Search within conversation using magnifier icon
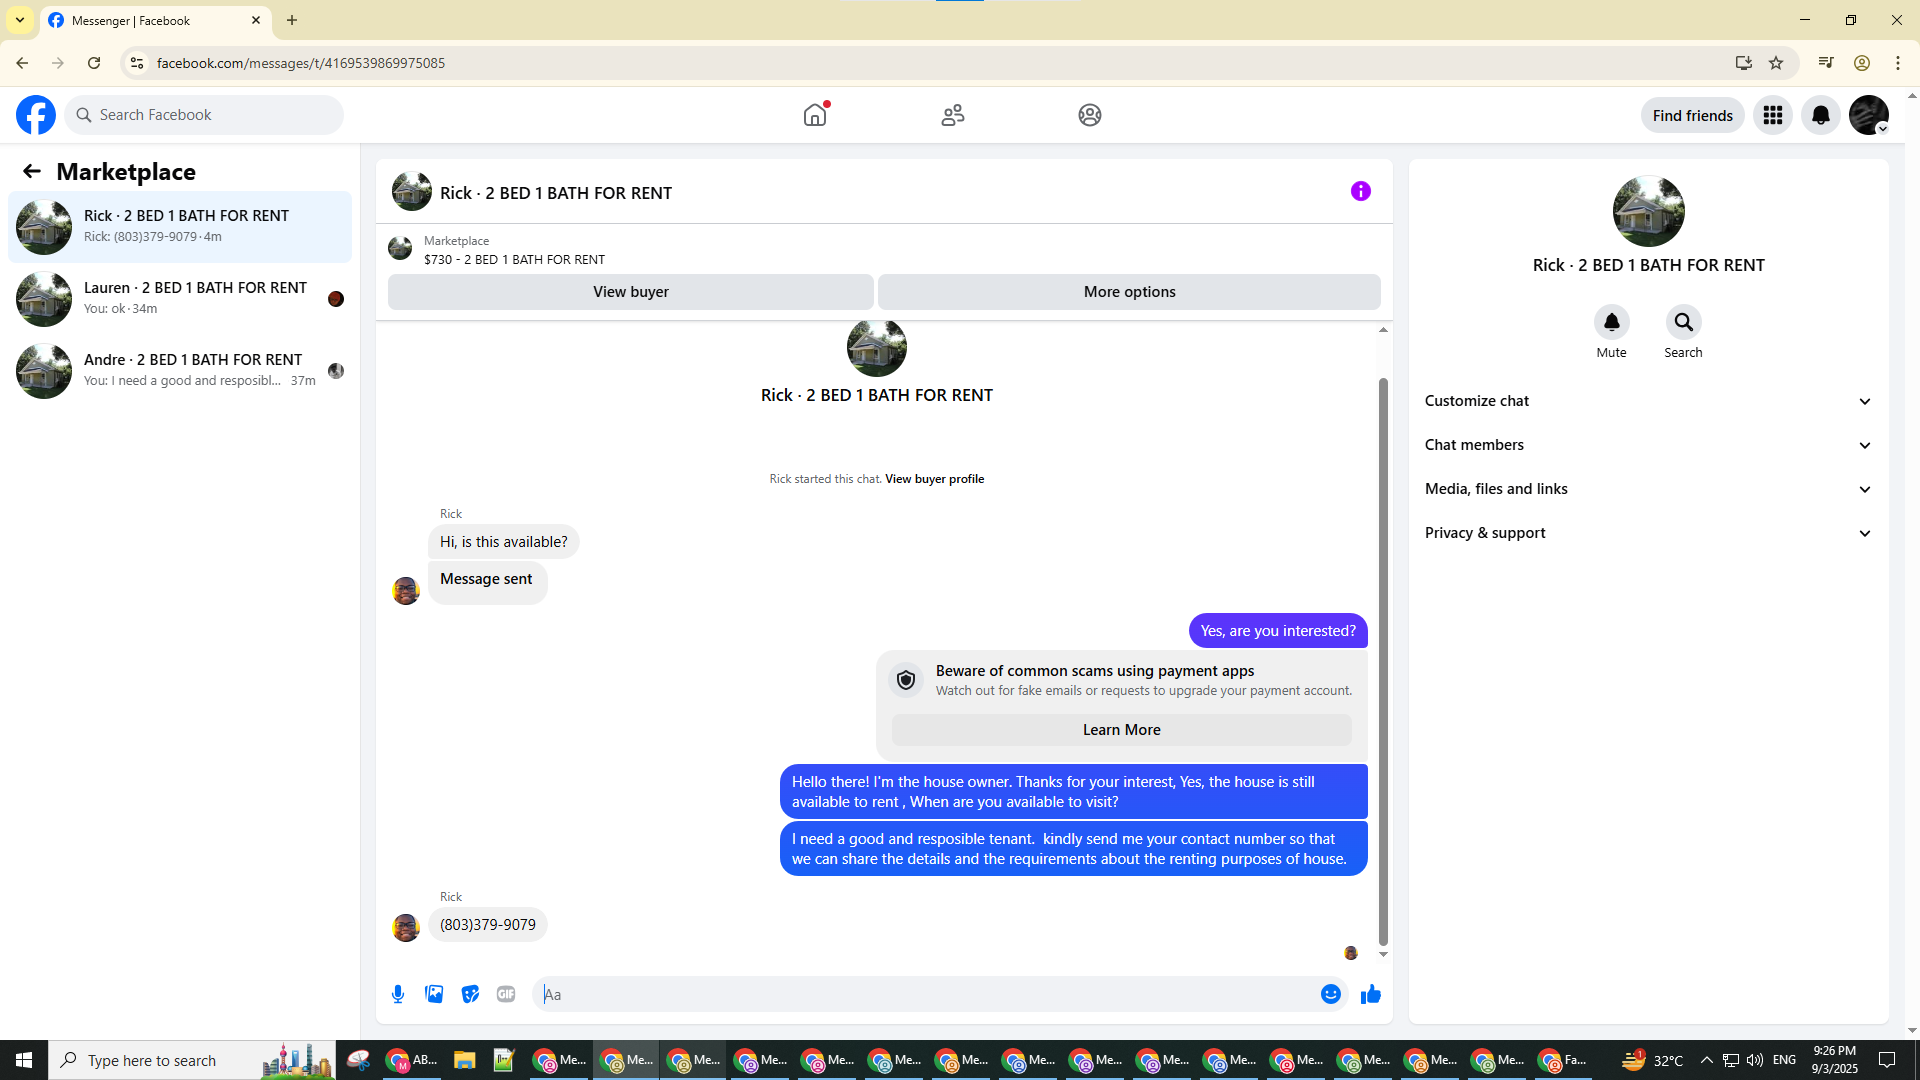The height and width of the screenshot is (1080, 1920). pyautogui.click(x=1684, y=322)
